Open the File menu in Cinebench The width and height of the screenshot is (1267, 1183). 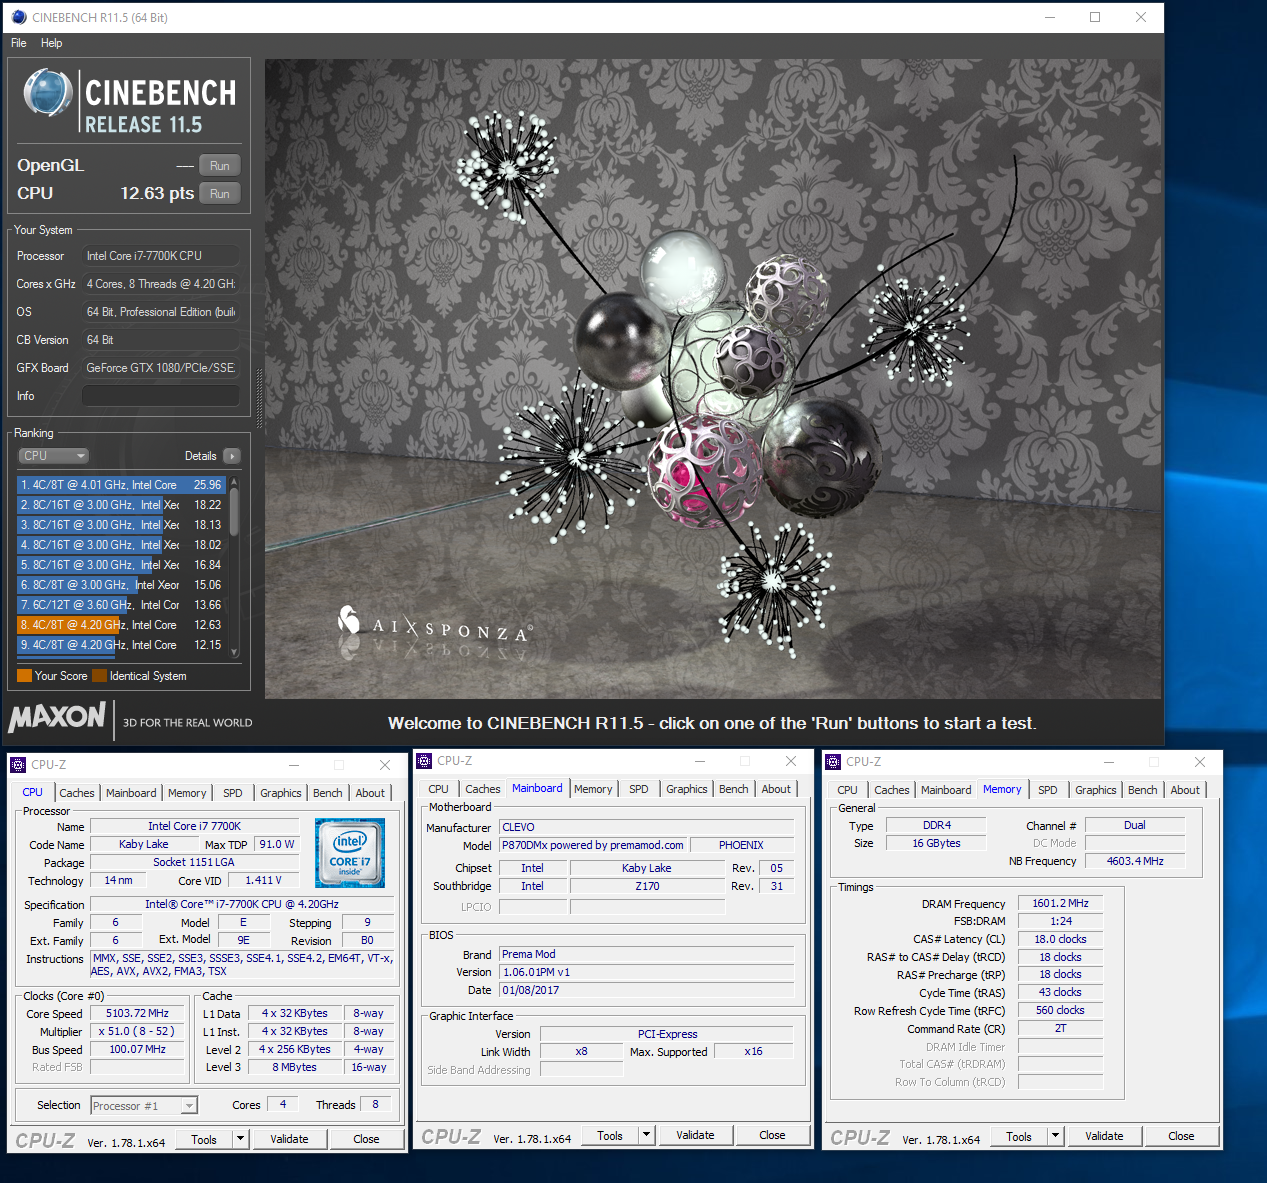[19, 43]
